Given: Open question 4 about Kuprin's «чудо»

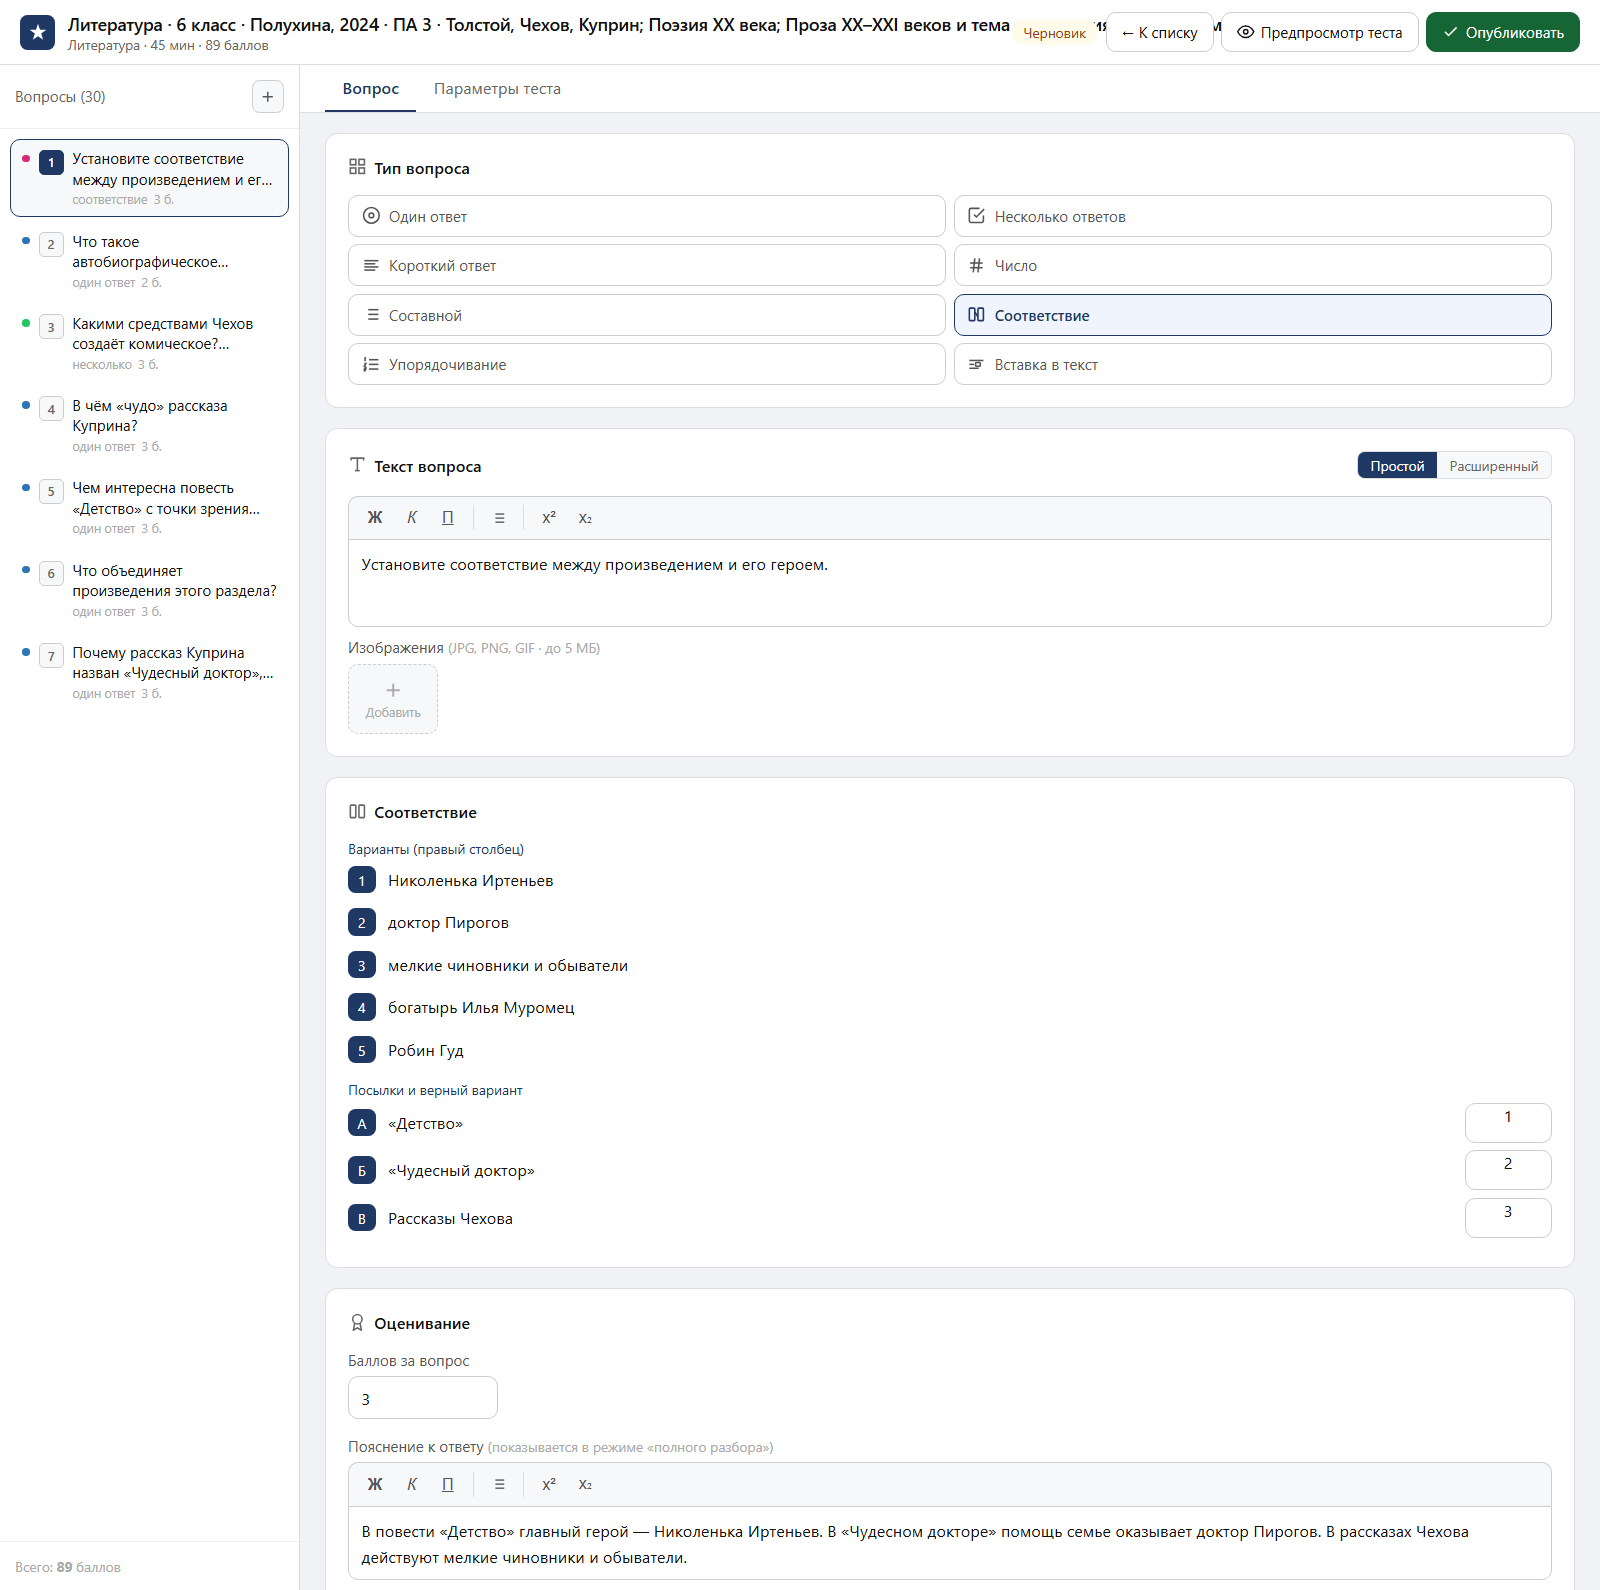Looking at the screenshot, I should click(x=150, y=425).
